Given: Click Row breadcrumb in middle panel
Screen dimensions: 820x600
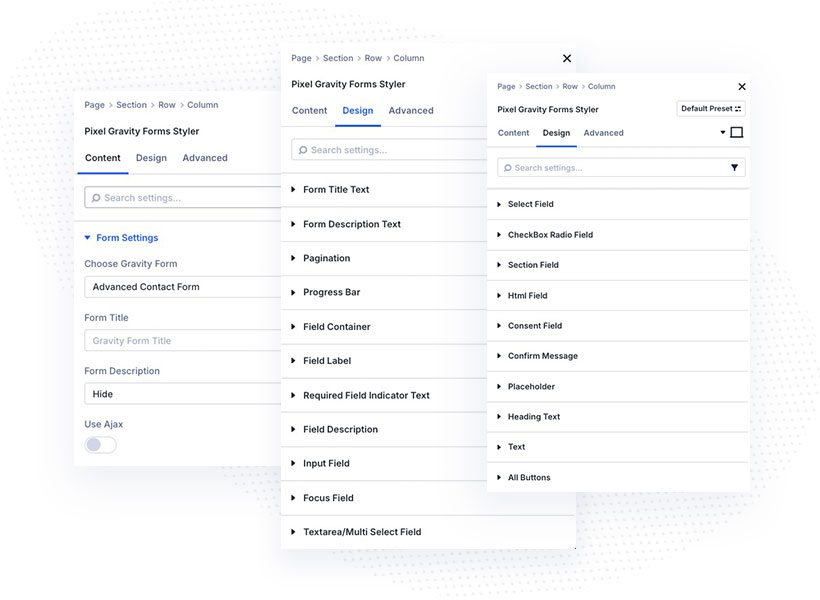Looking at the screenshot, I should pos(373,58).
